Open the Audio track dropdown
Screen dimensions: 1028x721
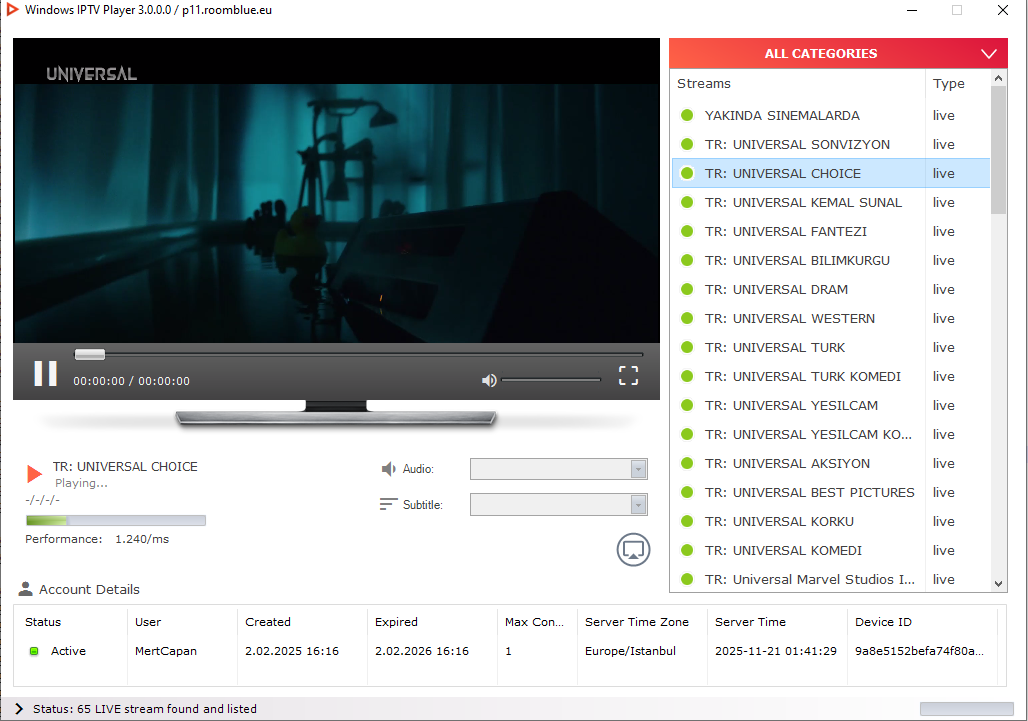coord(559,469)
